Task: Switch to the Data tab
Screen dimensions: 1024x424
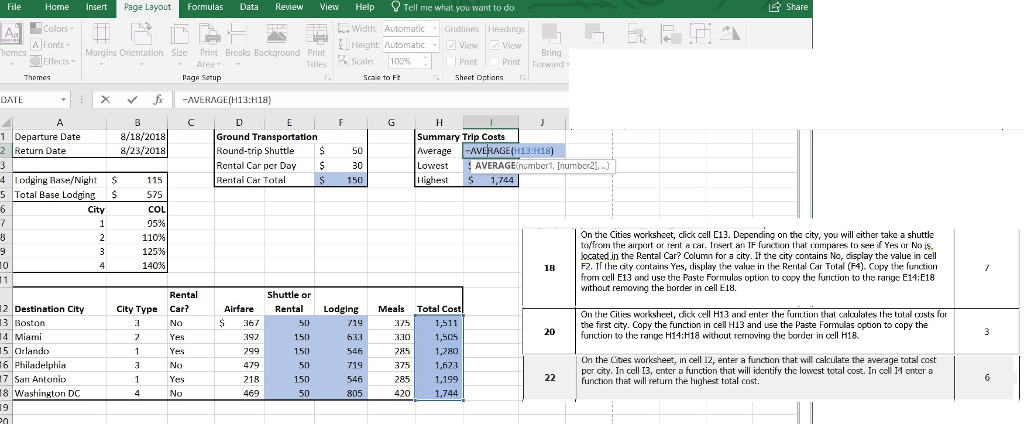Action: point(249,7)
